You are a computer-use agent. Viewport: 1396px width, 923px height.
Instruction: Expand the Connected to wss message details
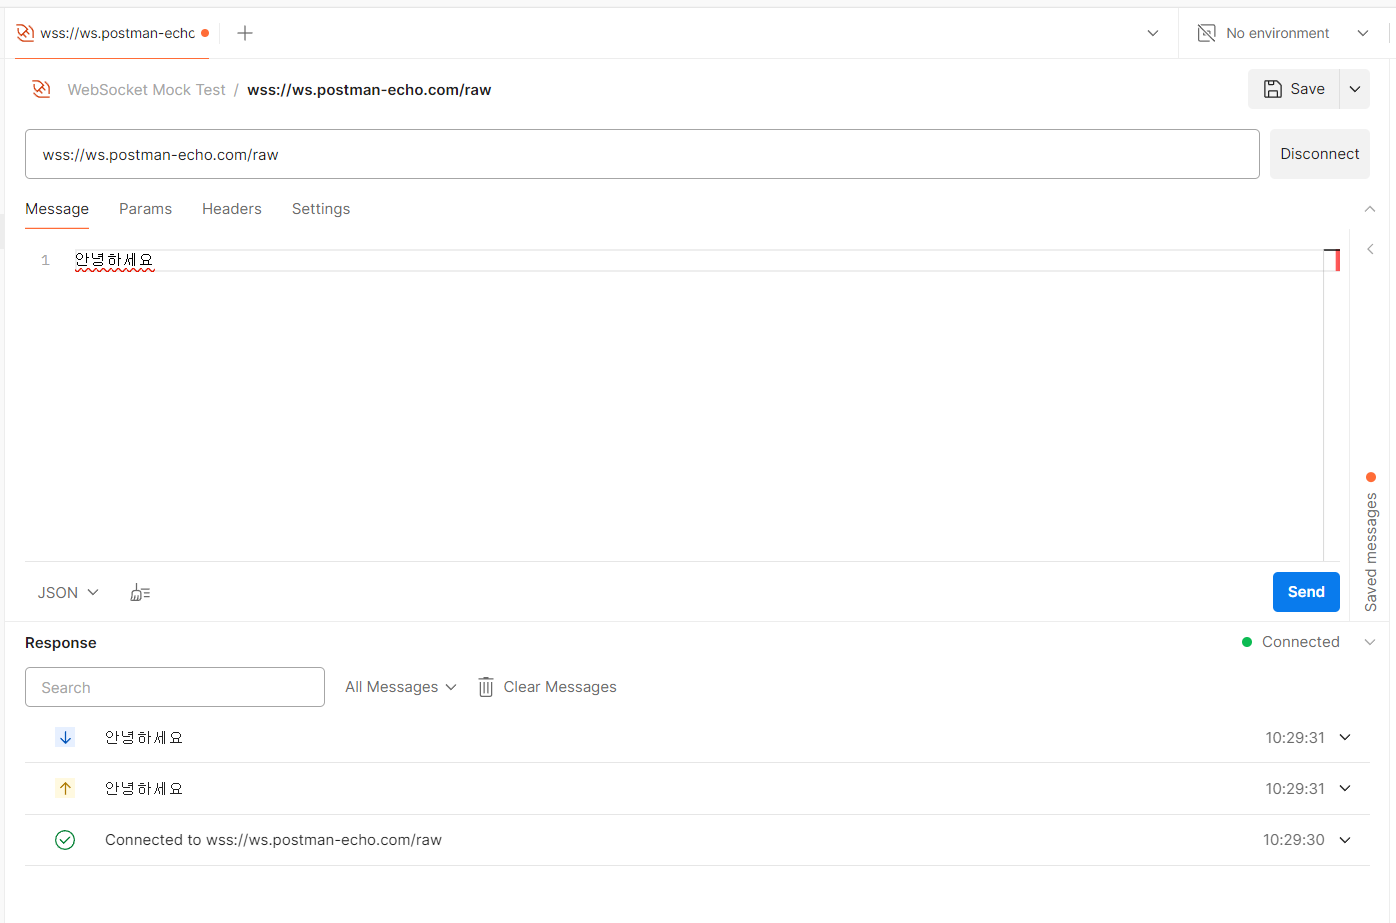(1345, 840)
